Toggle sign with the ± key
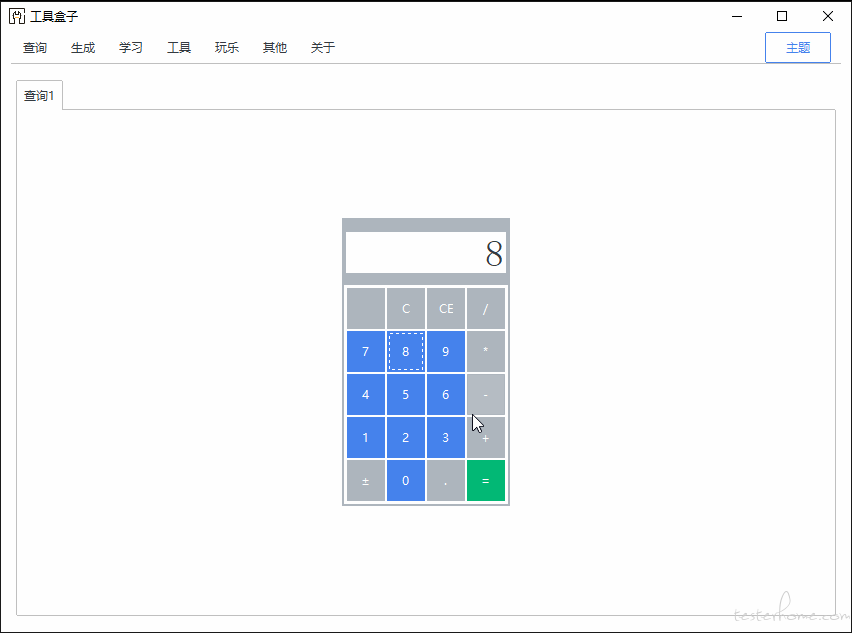 pos(366,480)
